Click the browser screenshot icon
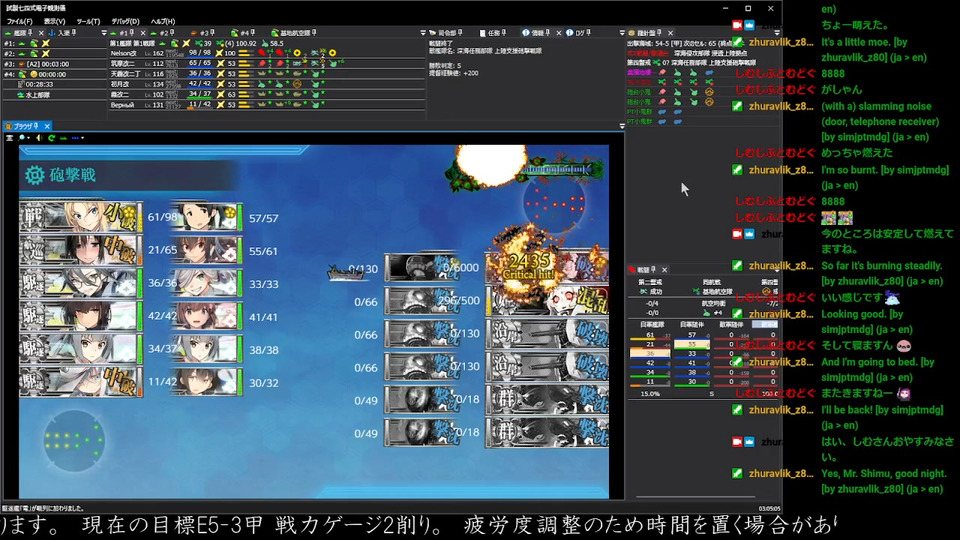 pyautogui.click(x=9, y=138)
